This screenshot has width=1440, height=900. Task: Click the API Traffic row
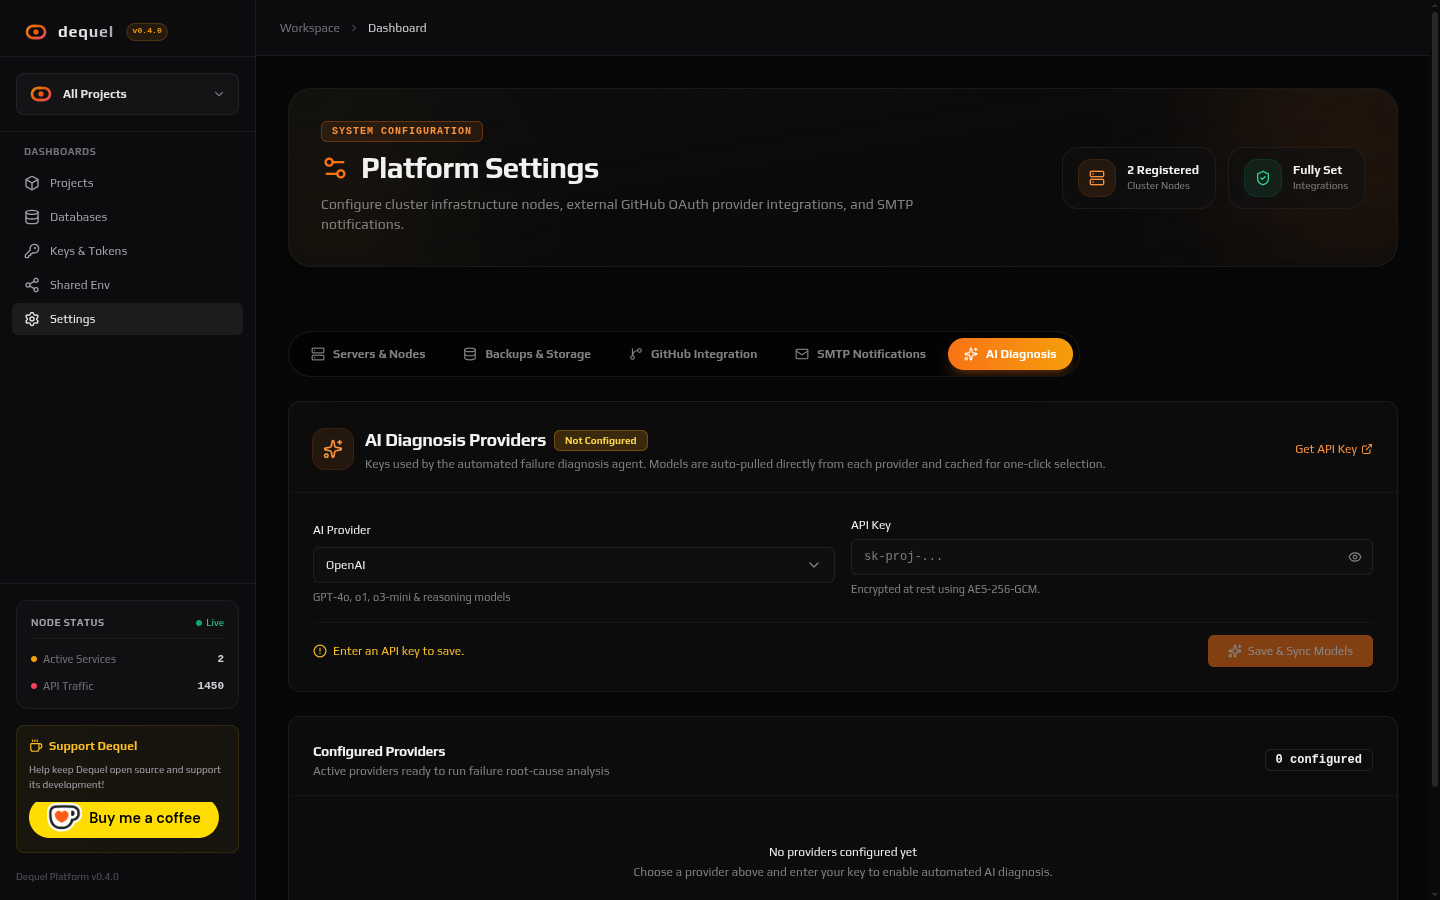pos(127,686)
